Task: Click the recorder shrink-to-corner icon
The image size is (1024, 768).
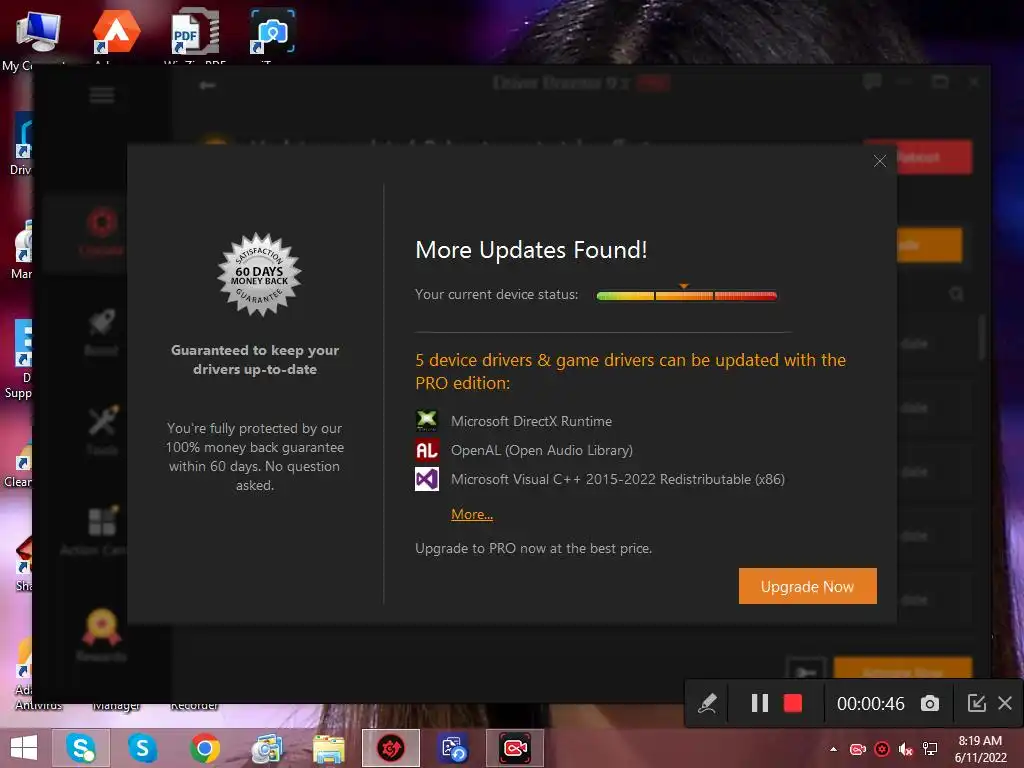Action: click(x=976, y=703)
